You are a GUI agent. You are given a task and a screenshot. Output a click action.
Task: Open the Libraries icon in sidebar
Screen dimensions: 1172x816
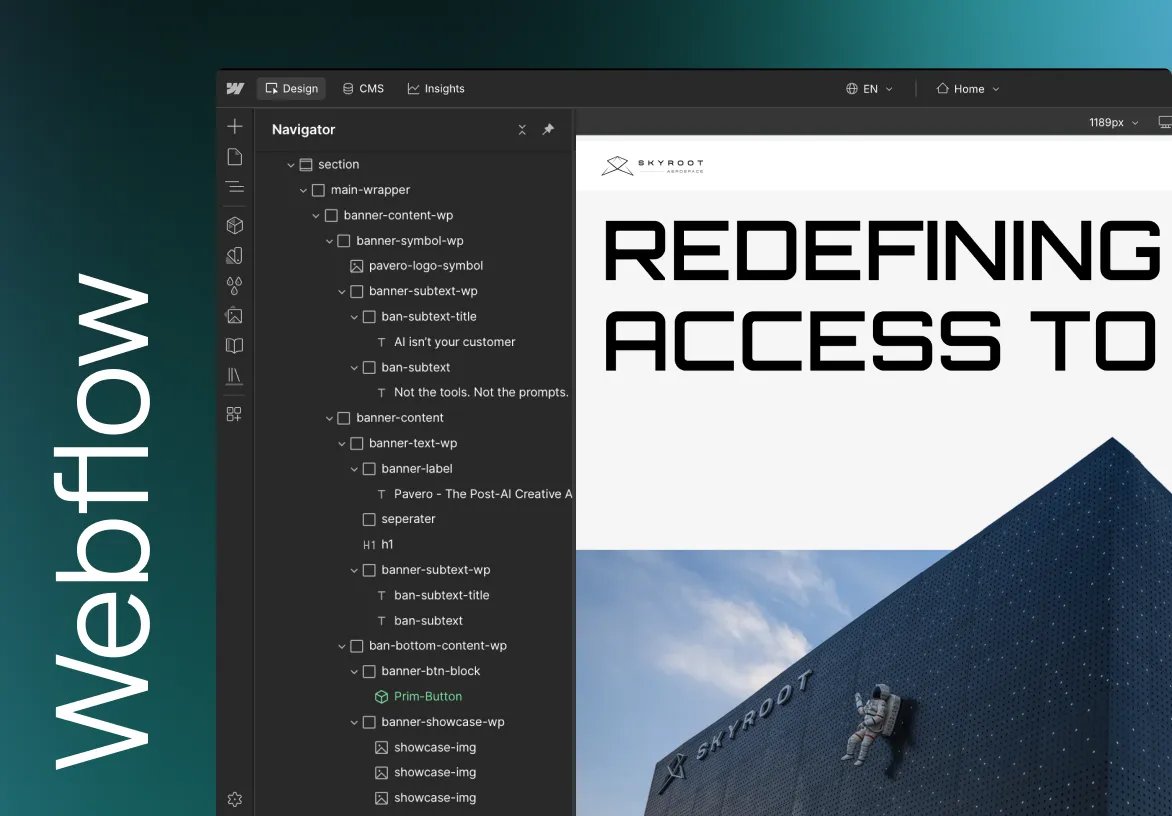coord(235,375)
